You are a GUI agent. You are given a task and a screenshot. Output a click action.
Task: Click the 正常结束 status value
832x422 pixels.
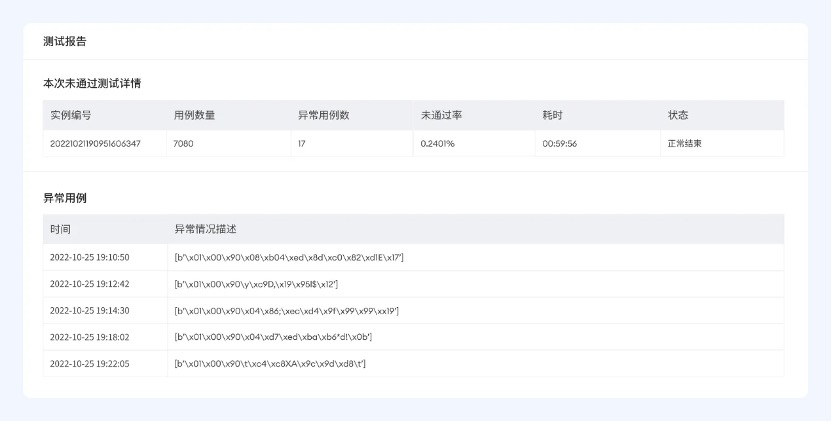[x=686, y=144]
